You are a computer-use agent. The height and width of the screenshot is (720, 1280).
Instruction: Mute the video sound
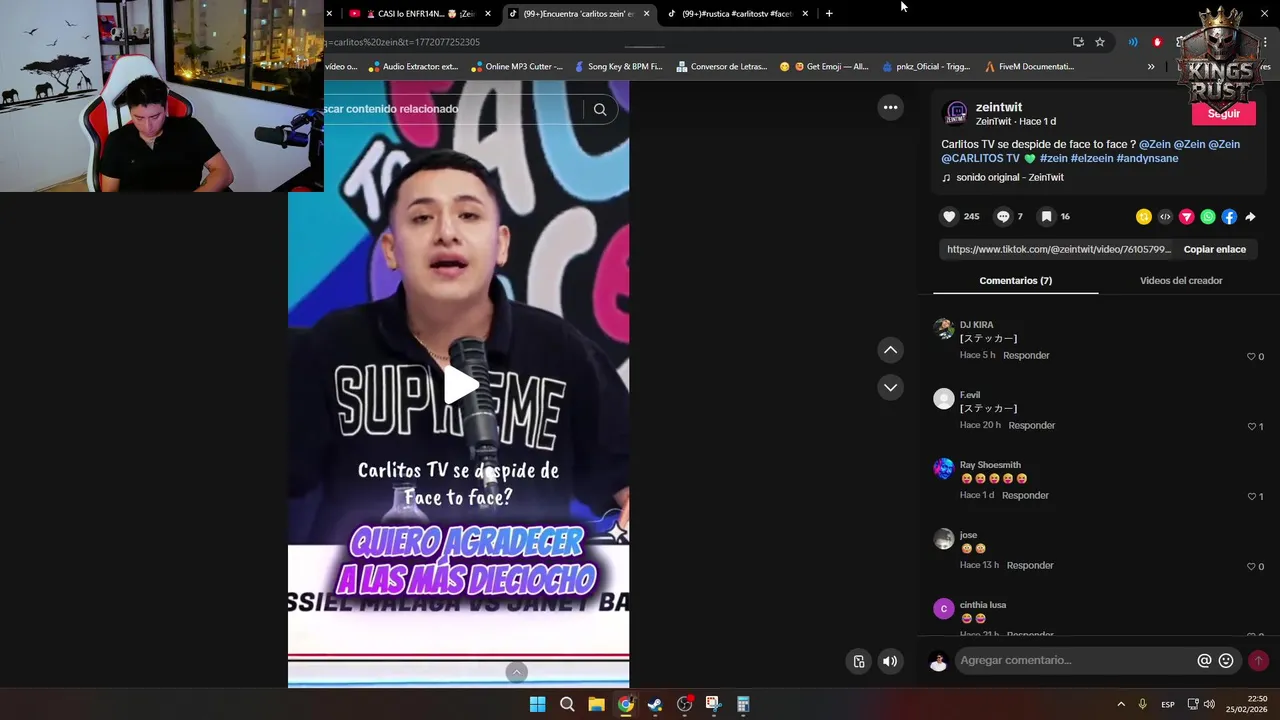point(890,661)
